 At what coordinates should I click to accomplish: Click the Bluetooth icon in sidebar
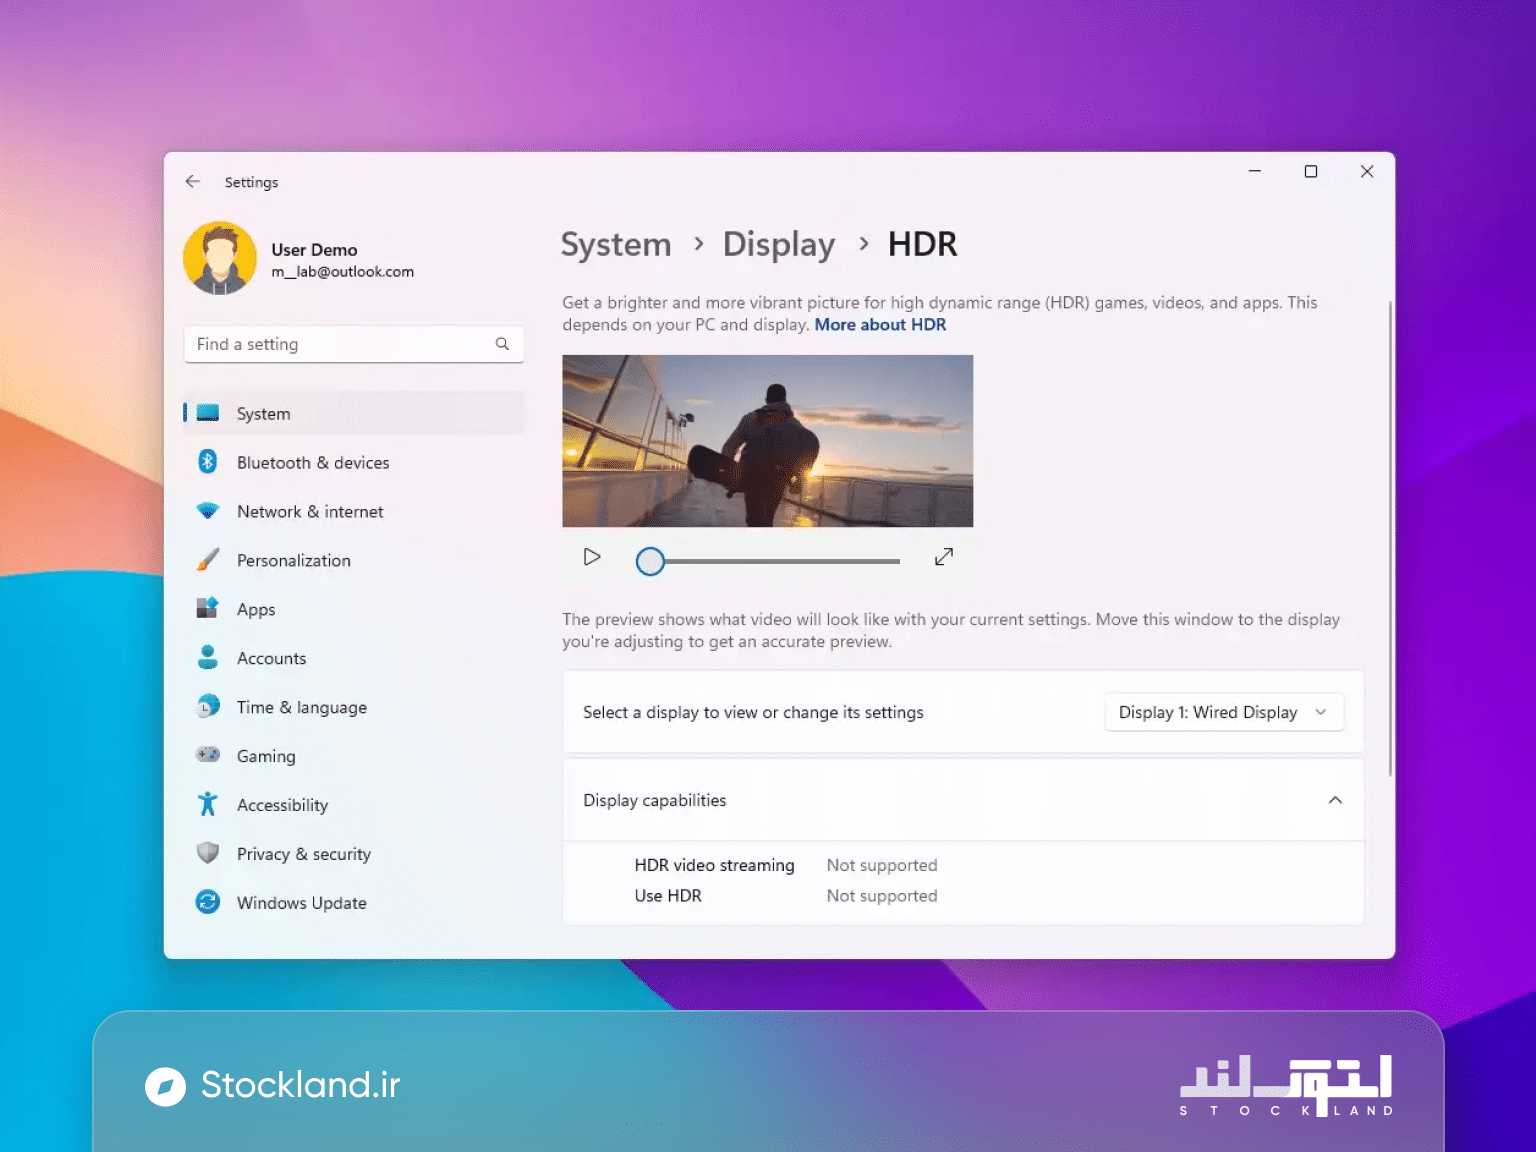208,462
